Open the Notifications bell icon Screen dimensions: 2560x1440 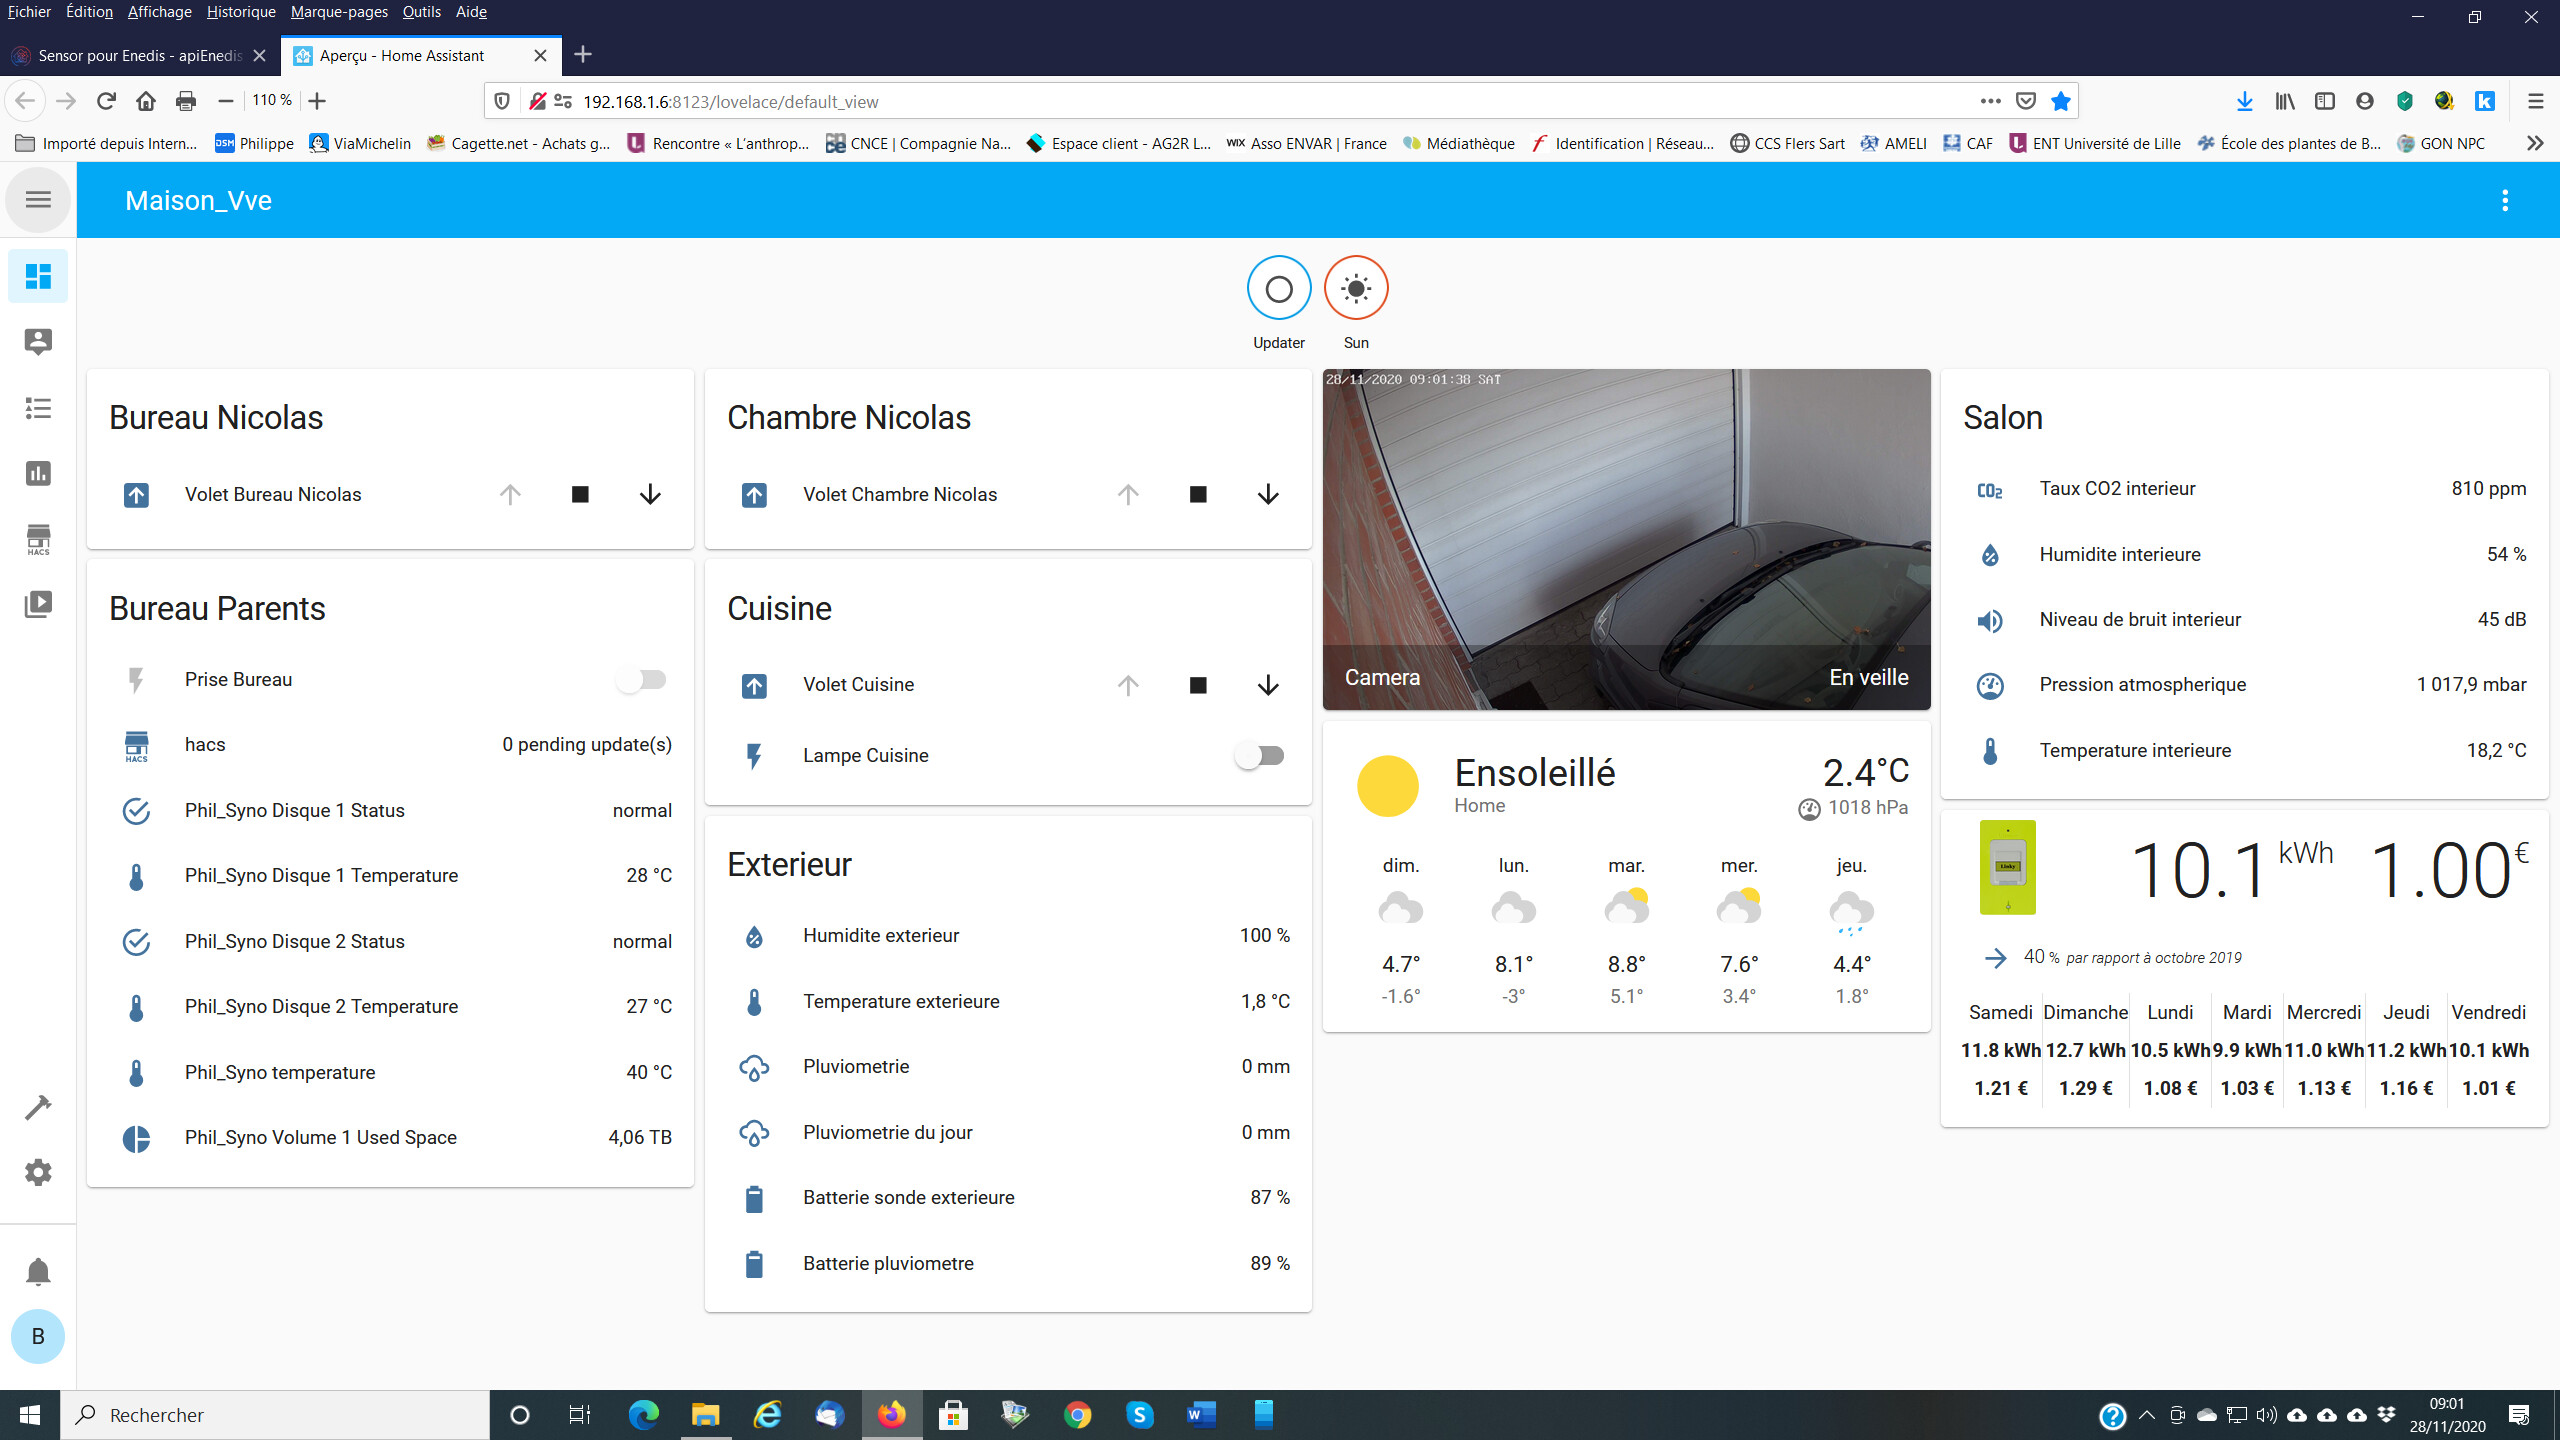pyautogui.click(x=38, y=1271)
